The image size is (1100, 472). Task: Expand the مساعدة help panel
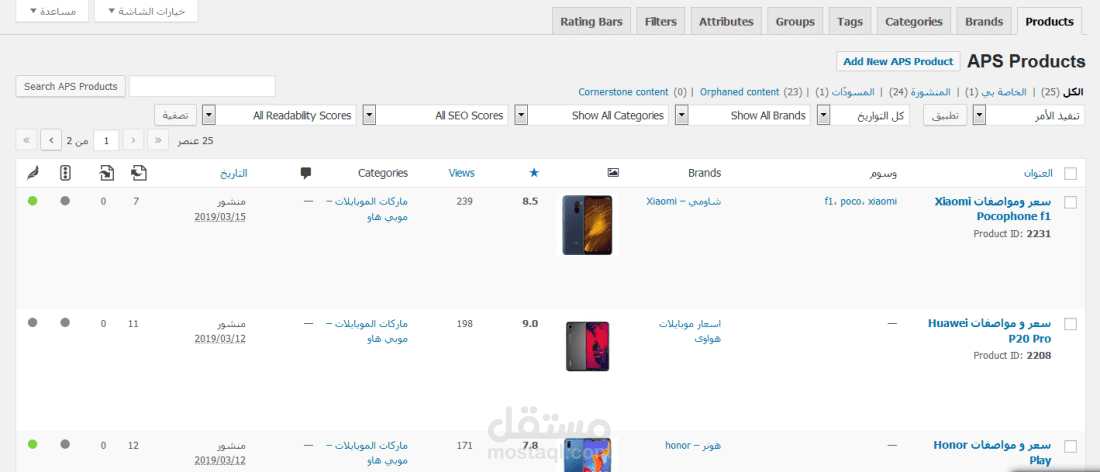[51, 11]
